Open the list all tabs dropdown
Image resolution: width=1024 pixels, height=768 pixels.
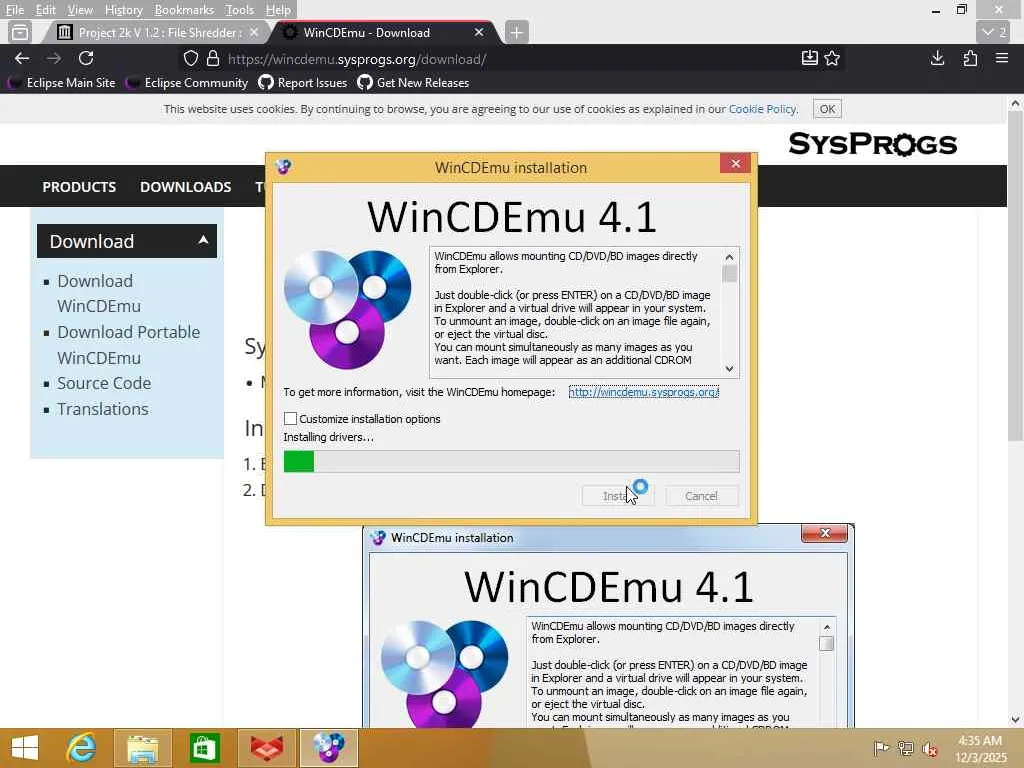tap(994, 32)
